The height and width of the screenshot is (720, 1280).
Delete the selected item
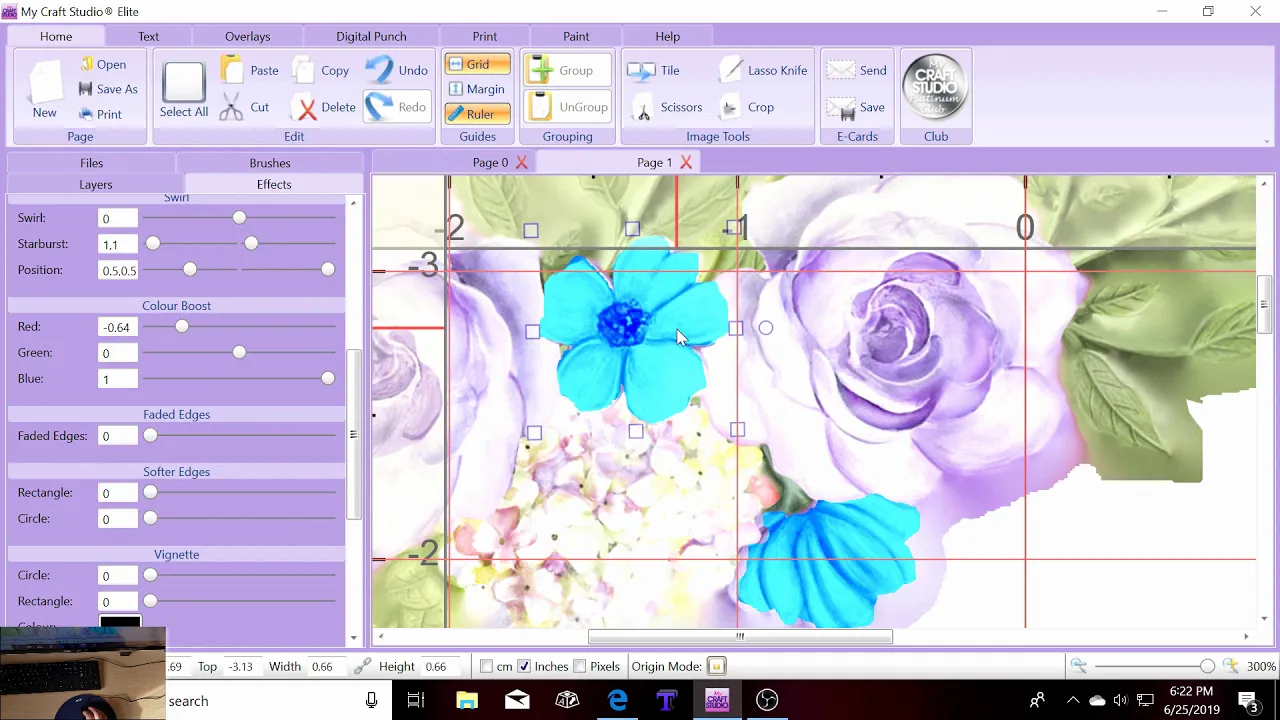(324, 107)
